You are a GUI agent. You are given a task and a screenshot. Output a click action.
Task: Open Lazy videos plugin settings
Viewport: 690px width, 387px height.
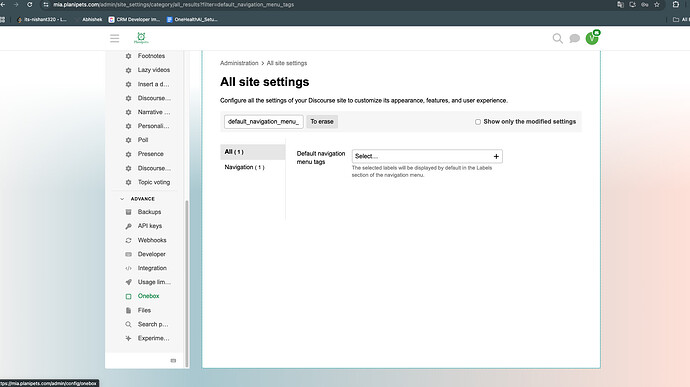154,70
